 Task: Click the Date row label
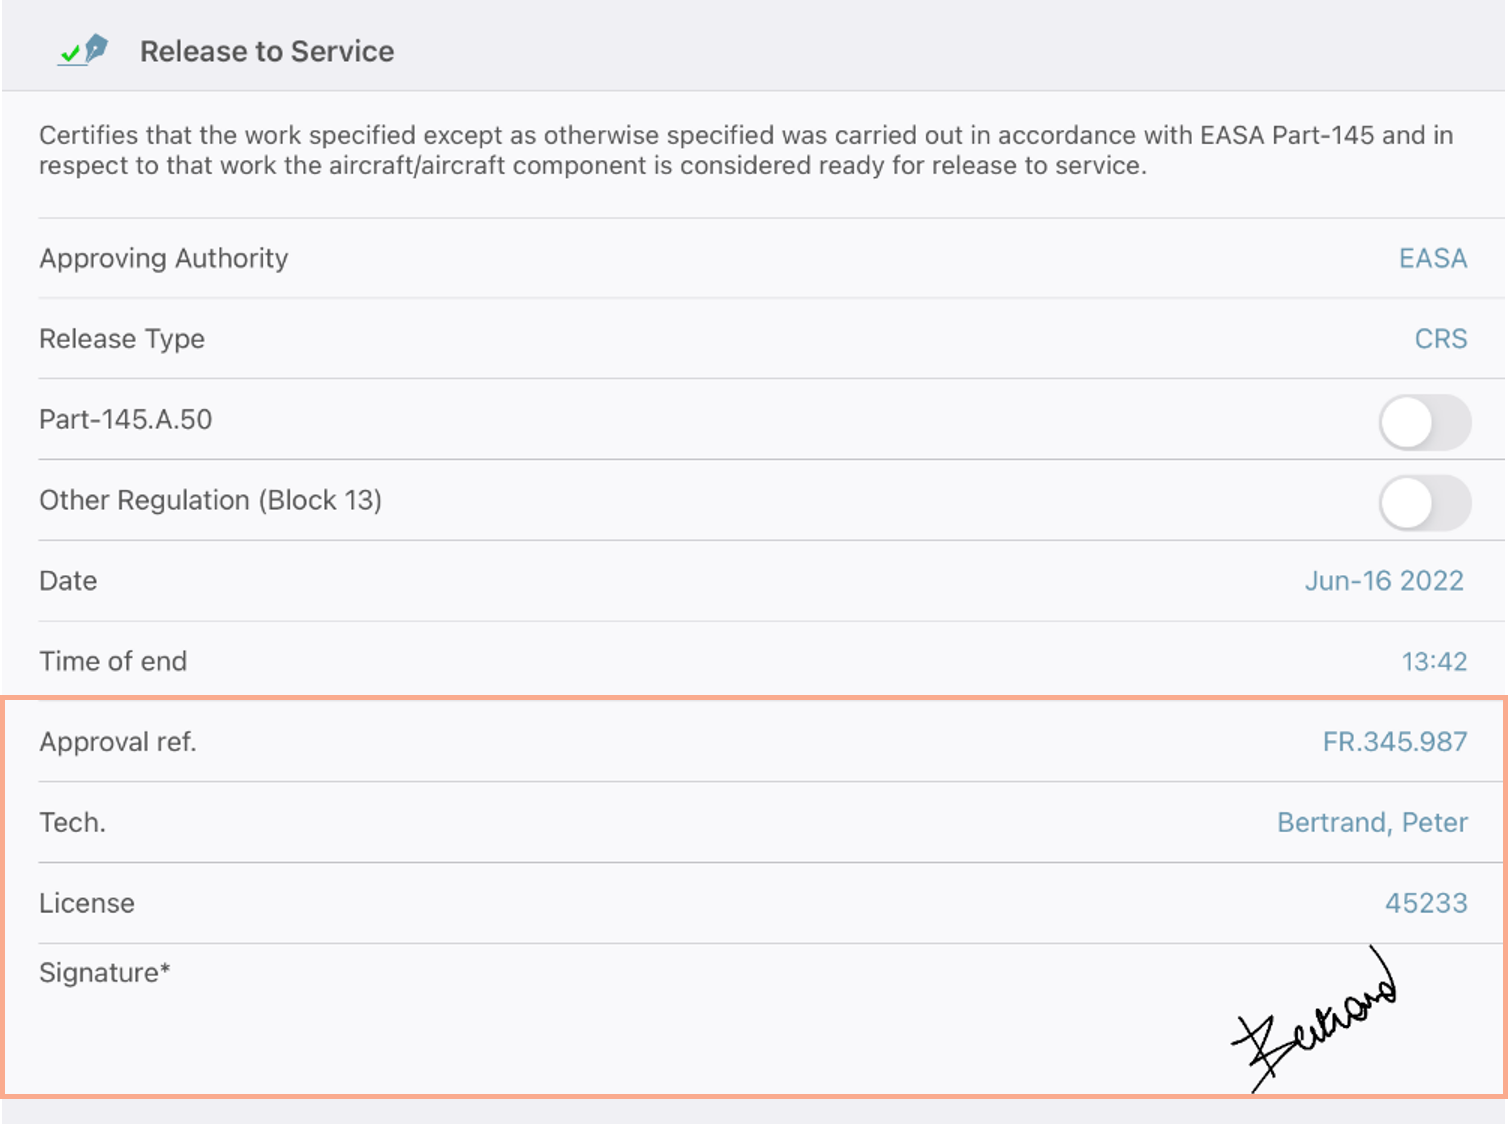click(68, 581)
